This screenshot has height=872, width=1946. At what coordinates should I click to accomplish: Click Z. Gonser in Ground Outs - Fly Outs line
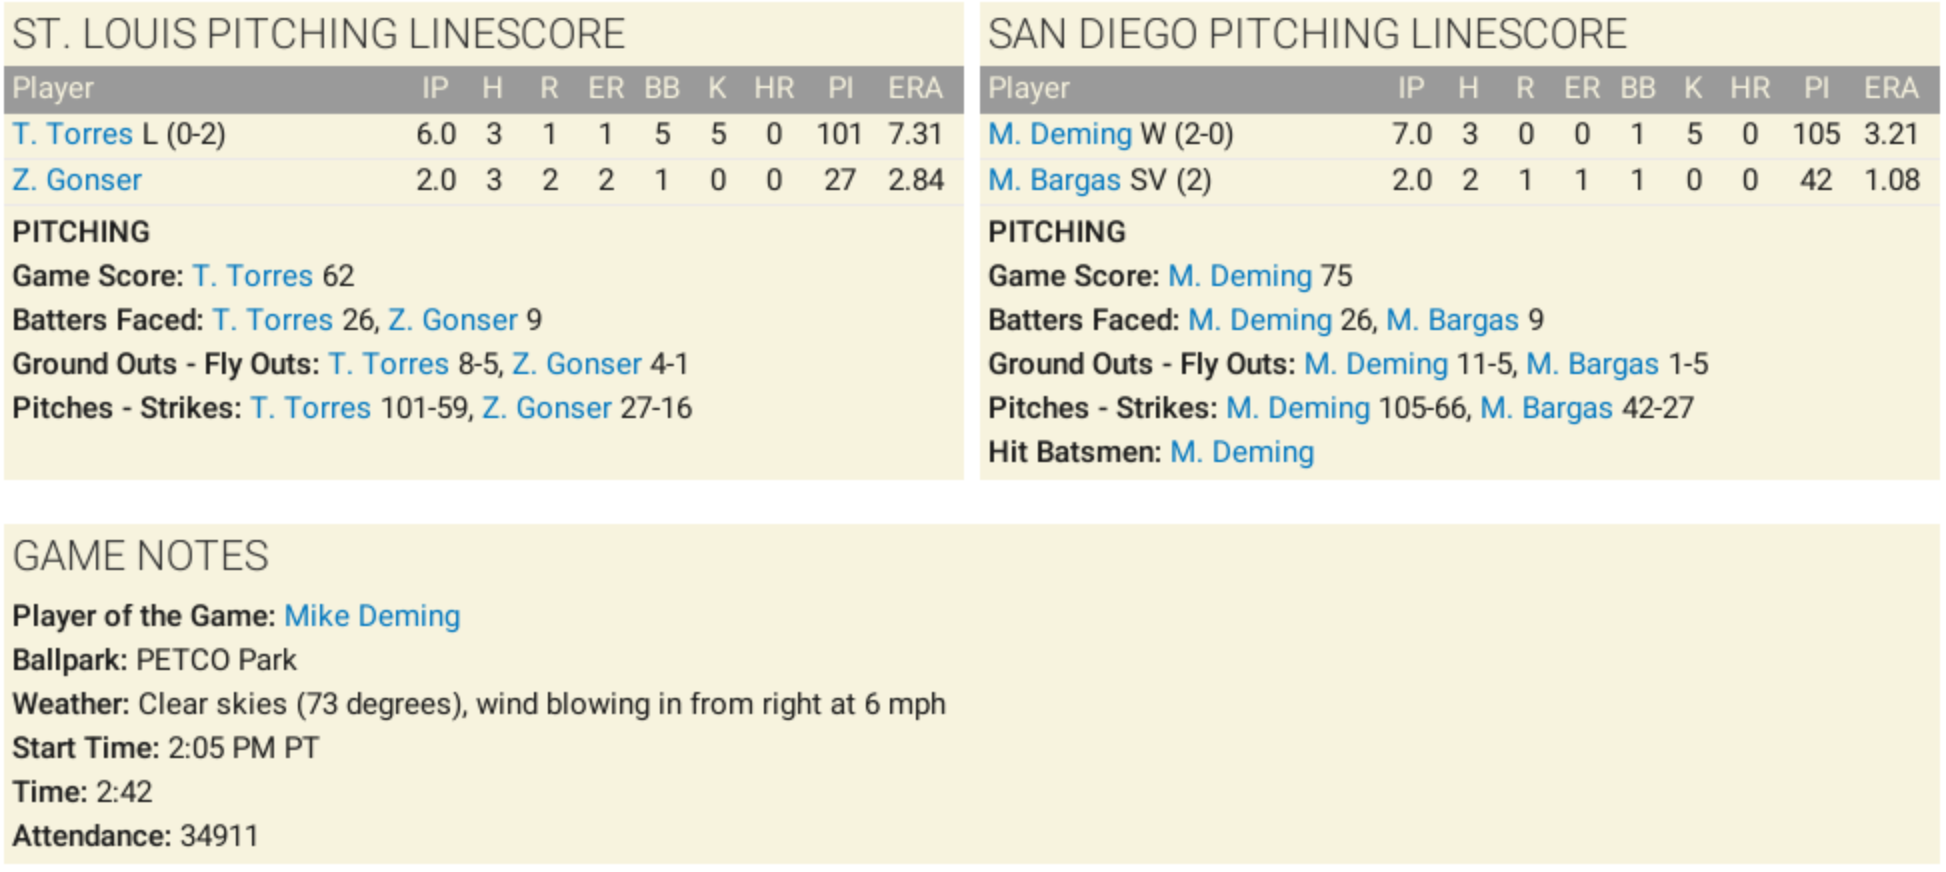click(x=577, y=364)
